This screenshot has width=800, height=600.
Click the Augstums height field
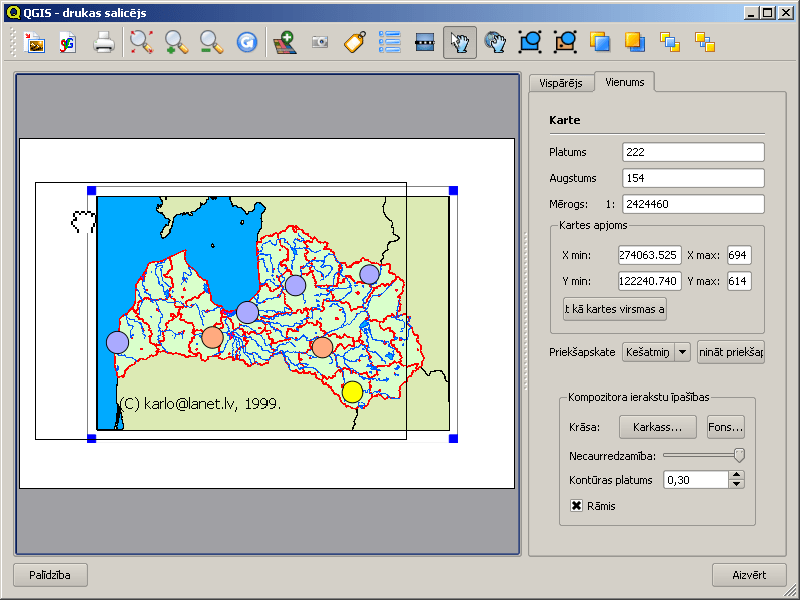pos(693,178)
